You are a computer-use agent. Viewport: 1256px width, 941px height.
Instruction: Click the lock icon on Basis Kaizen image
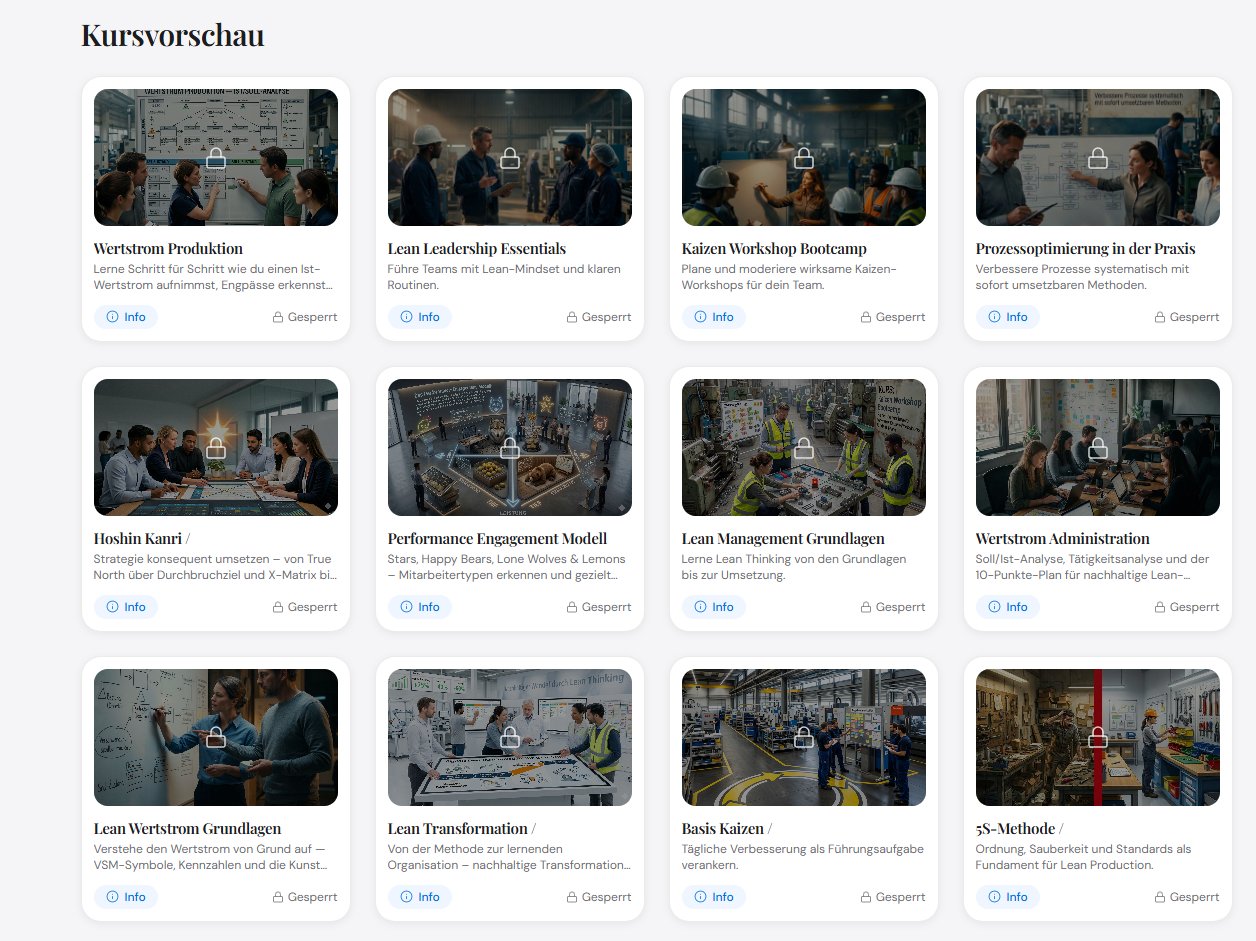pyautogui.click(x=803, y=738)
